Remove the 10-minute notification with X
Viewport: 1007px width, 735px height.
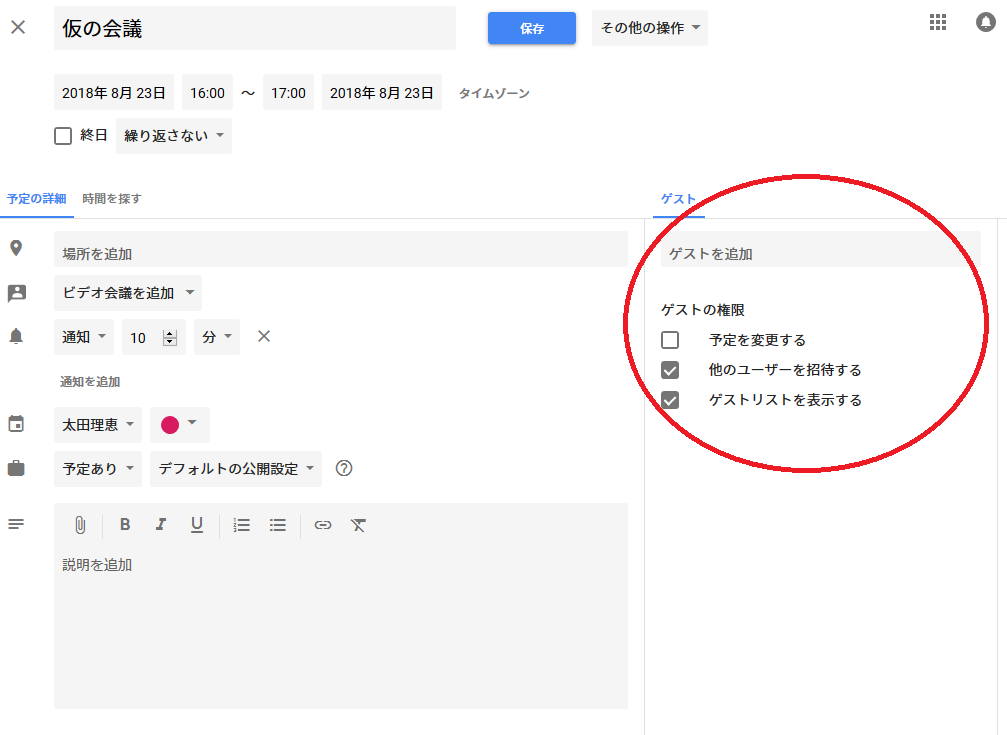pyautogui.click(x=264, y=336)
